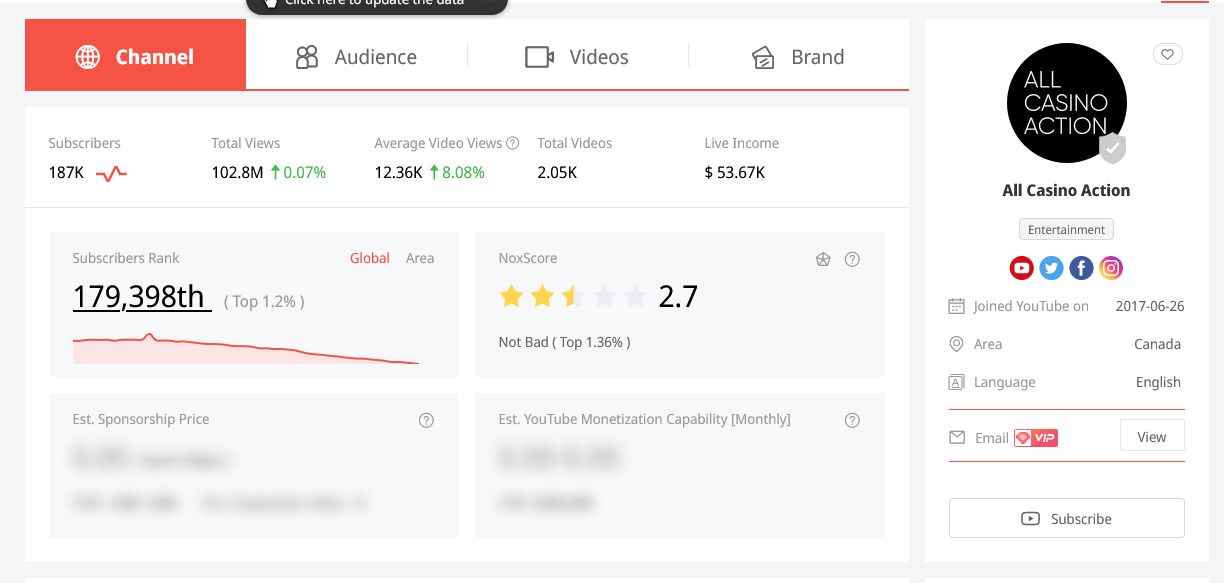Click the Est. Sponsorship Price help icon
The width and height of the screenshot is (1224, 583).
pos(426,420)
